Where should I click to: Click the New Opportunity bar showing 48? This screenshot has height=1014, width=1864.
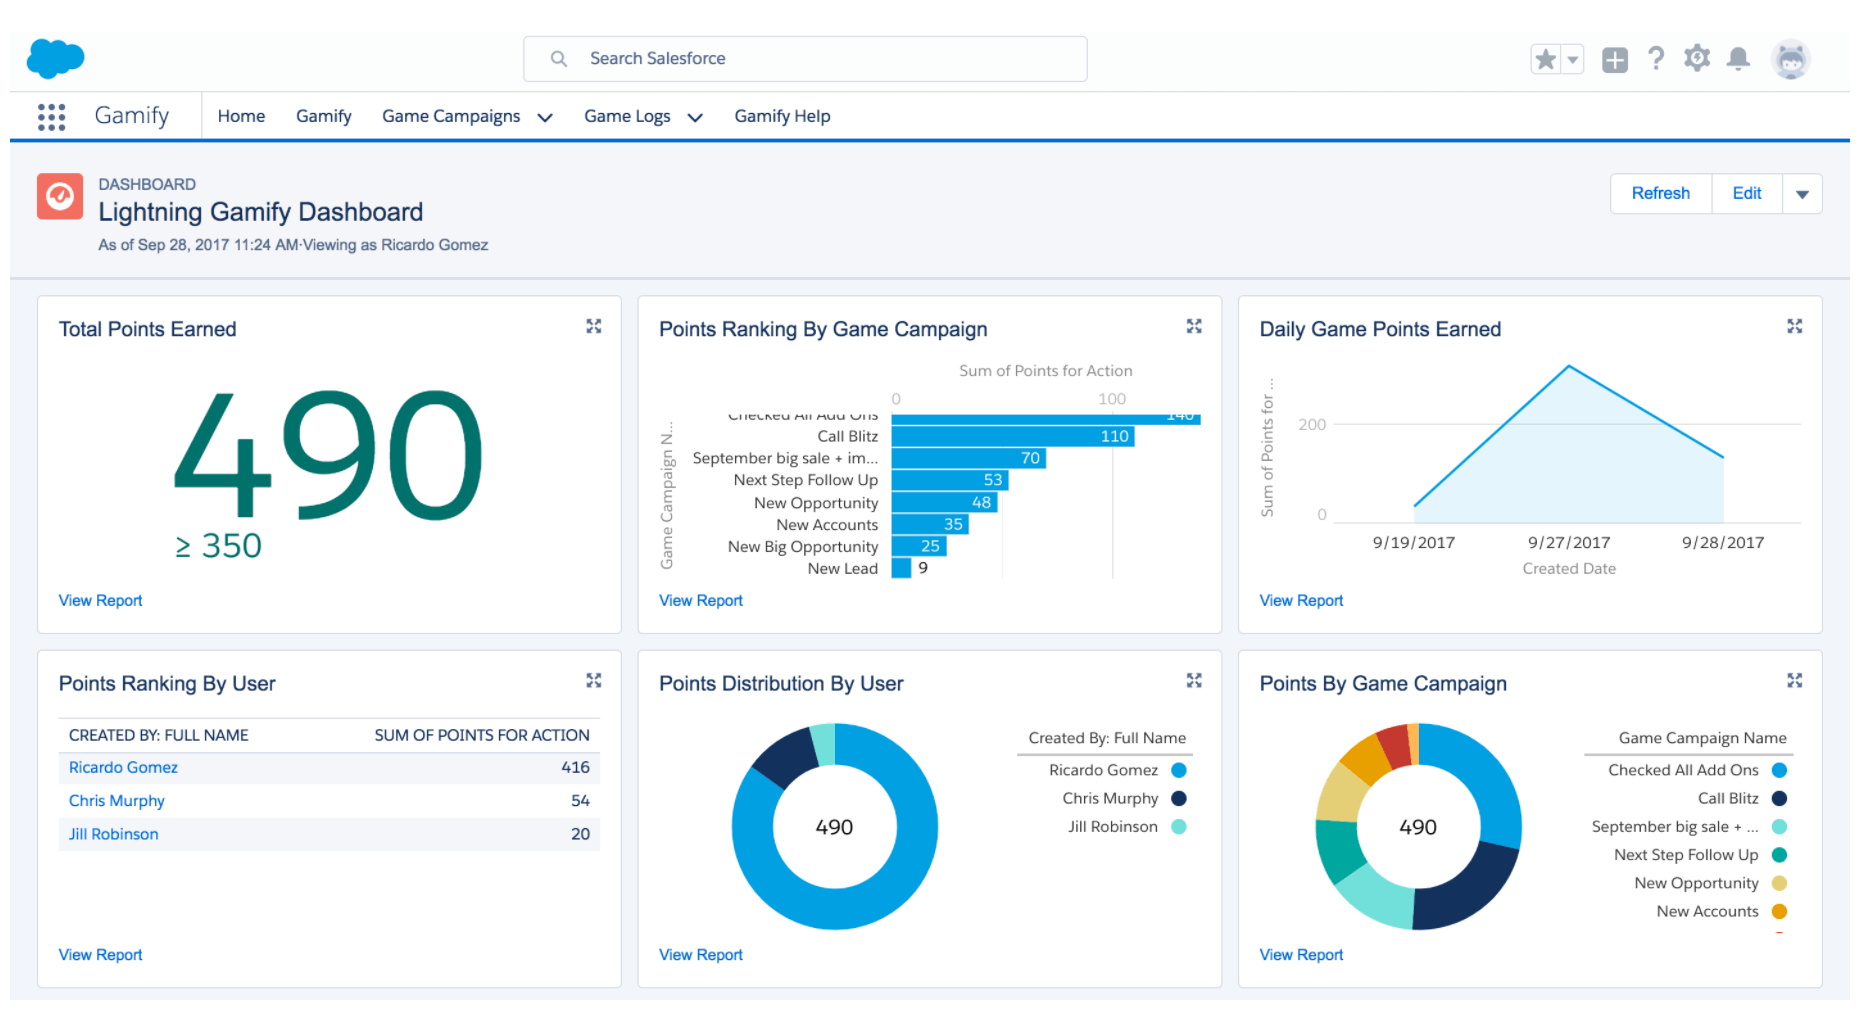coord(944,502)
